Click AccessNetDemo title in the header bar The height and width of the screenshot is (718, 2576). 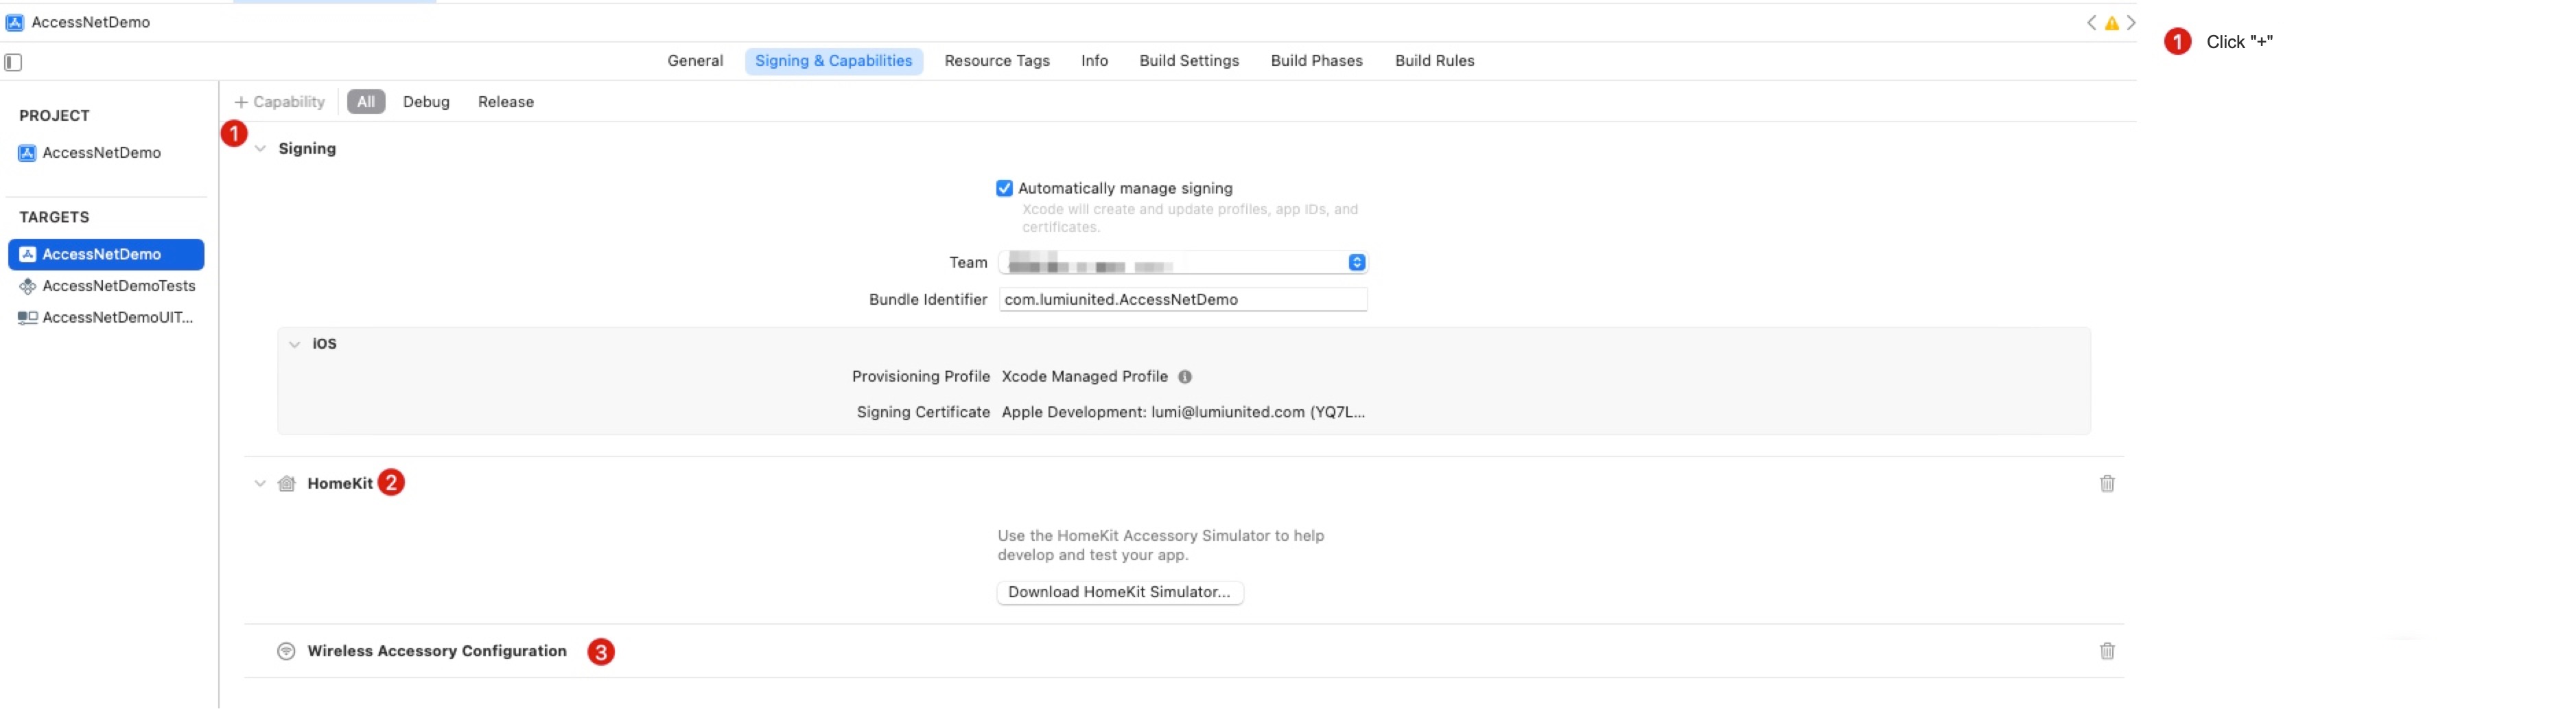pyautogui.click(x=91, y=22)
